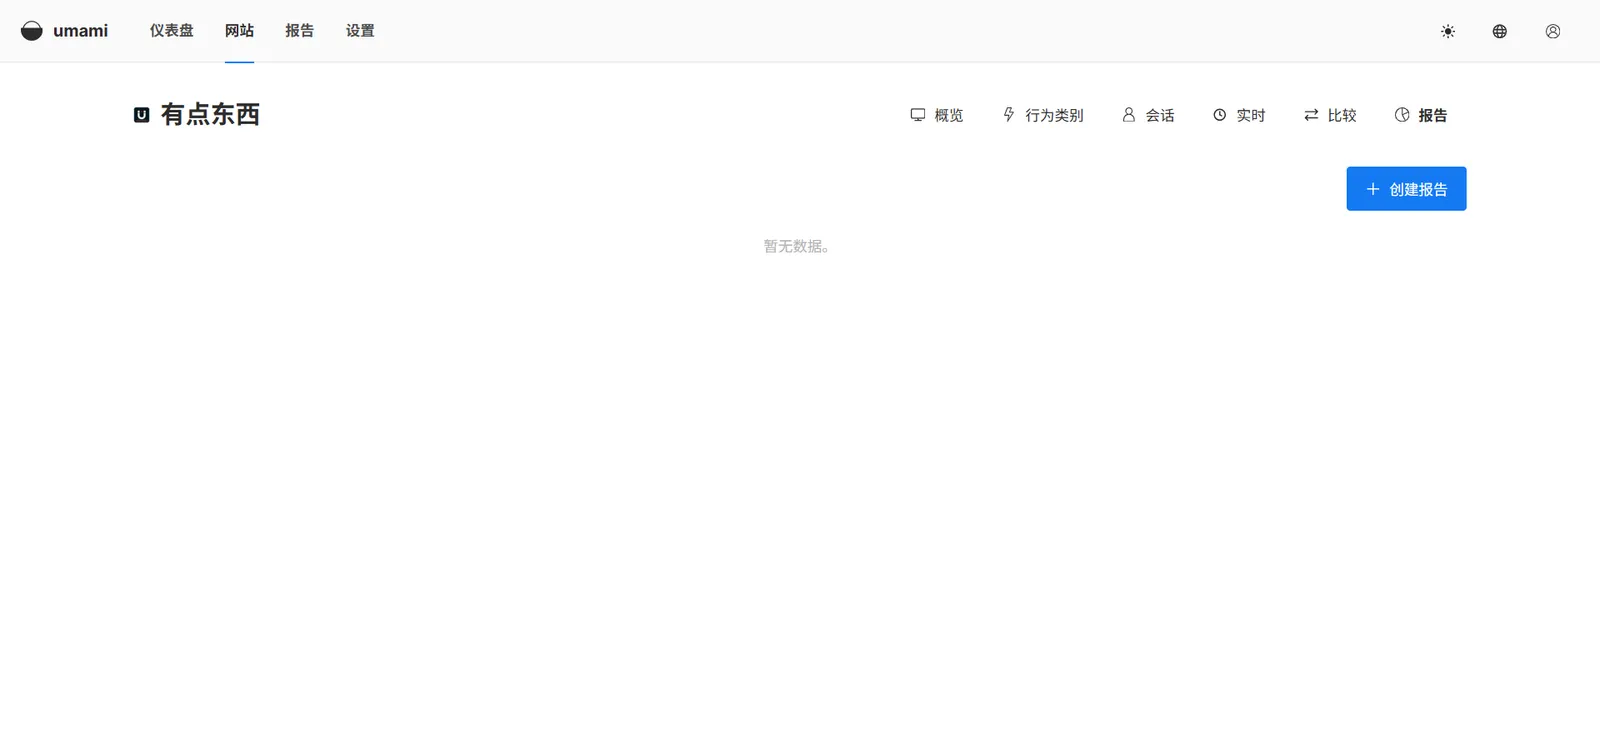Click the umami brand name text
The height and width of the screenshot is (729, 1600).
pyautogui.click(x=80, y=31)
